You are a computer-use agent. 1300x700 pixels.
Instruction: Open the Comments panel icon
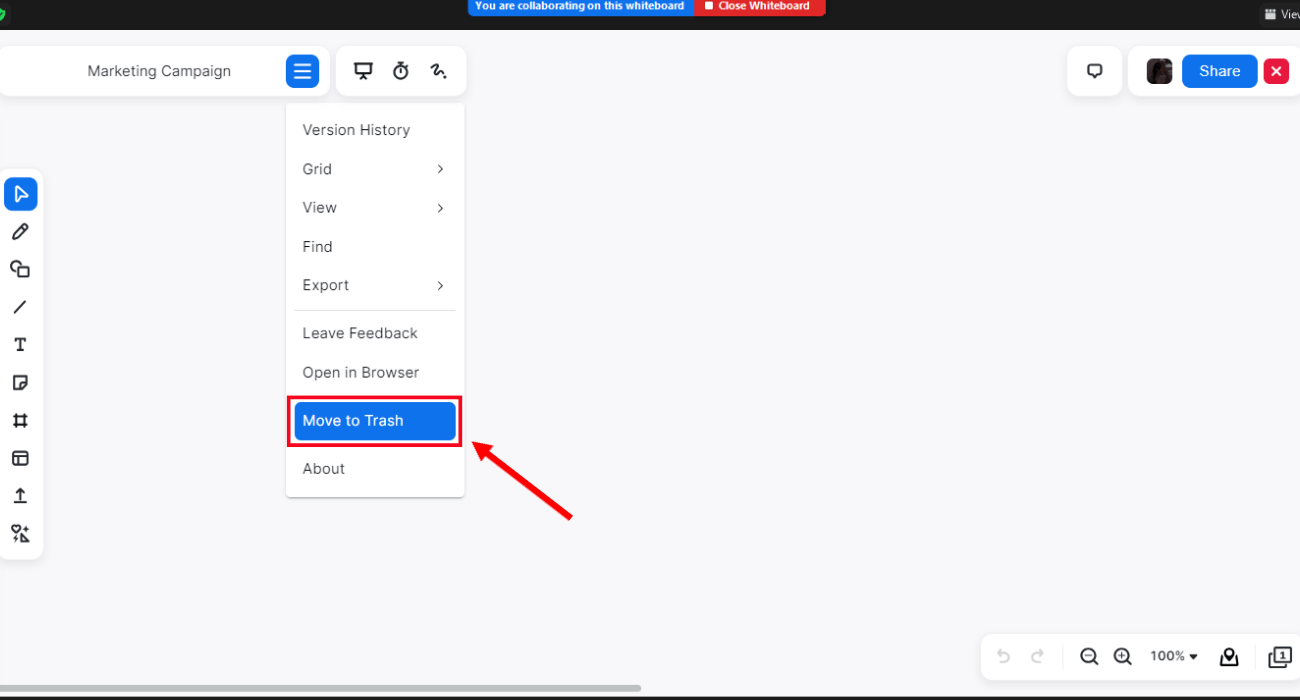click(x=1095, y=71)
